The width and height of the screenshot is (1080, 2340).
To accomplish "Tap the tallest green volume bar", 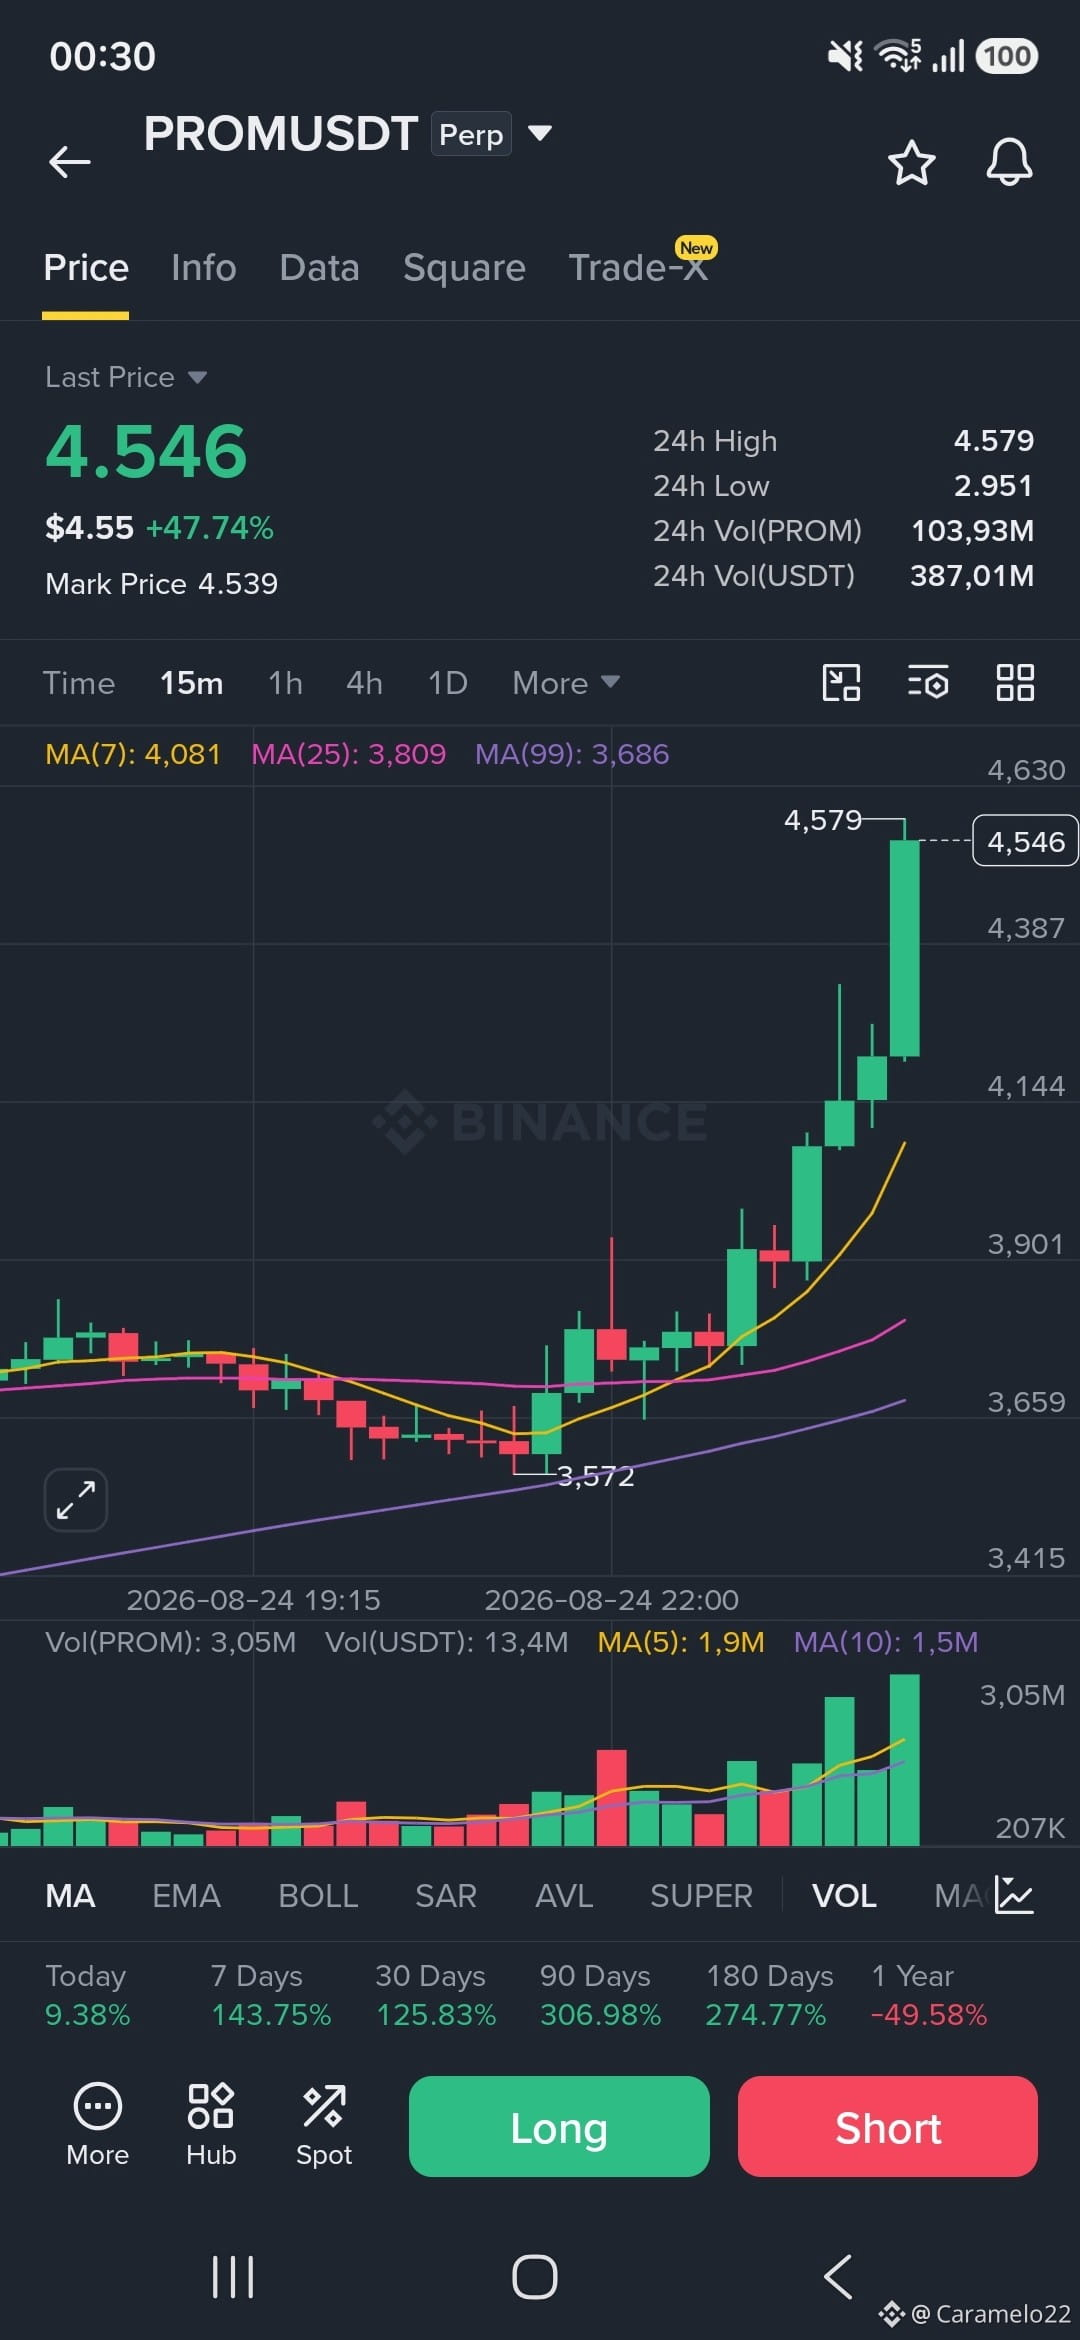I will 905,1760.
